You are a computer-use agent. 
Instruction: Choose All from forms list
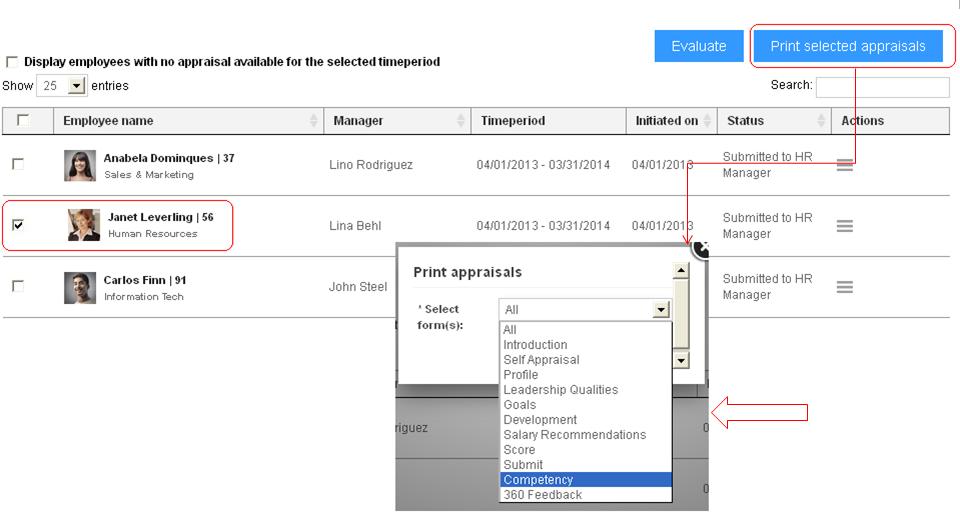point(586,330)
